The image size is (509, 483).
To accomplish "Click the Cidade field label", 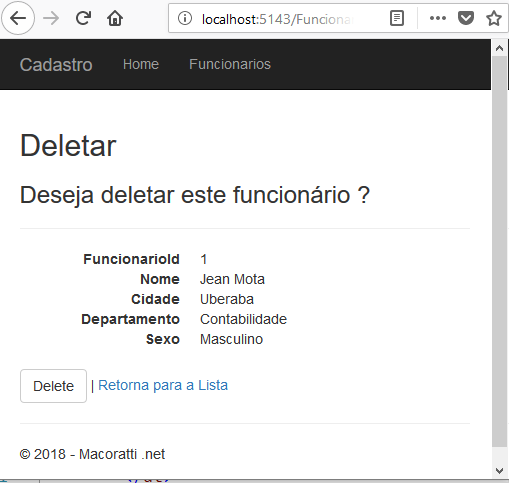I will 155,299.
